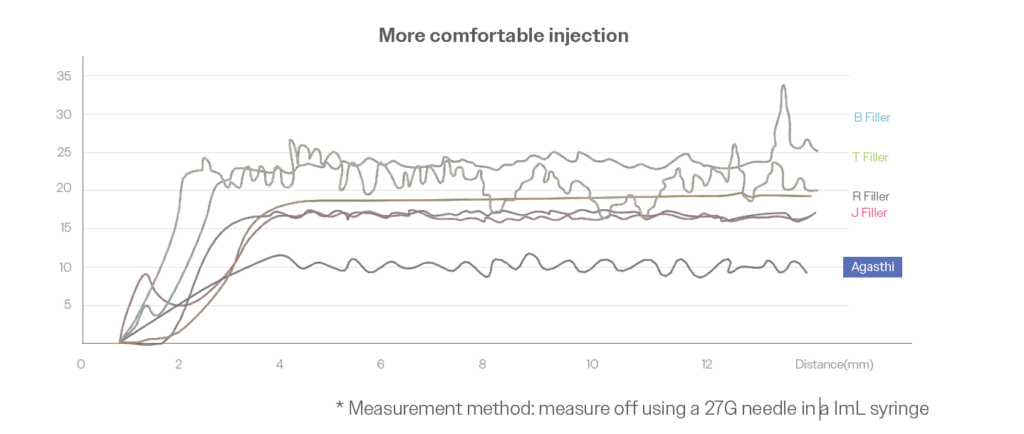Click the Agasthi blue legend badge

[872, 267]
